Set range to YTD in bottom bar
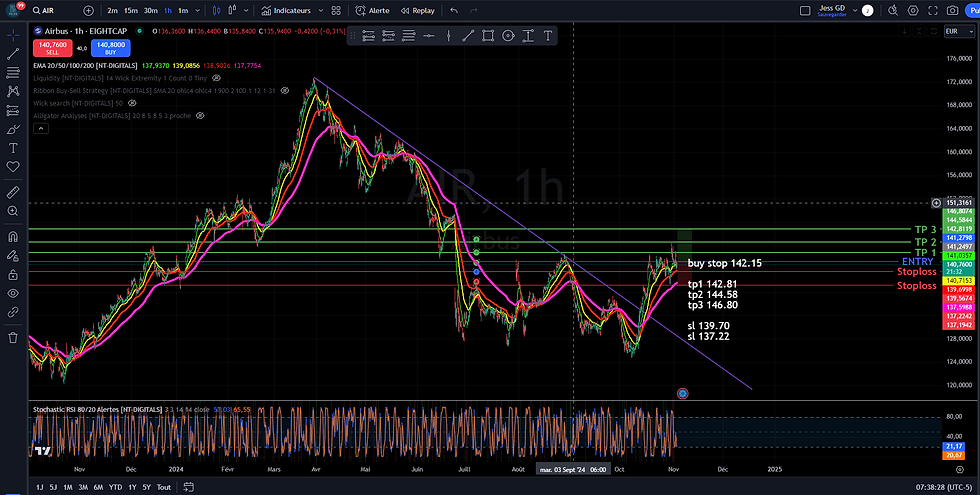Image resolution: width=980 pixels, height=495 pixels. click(115, 487)
